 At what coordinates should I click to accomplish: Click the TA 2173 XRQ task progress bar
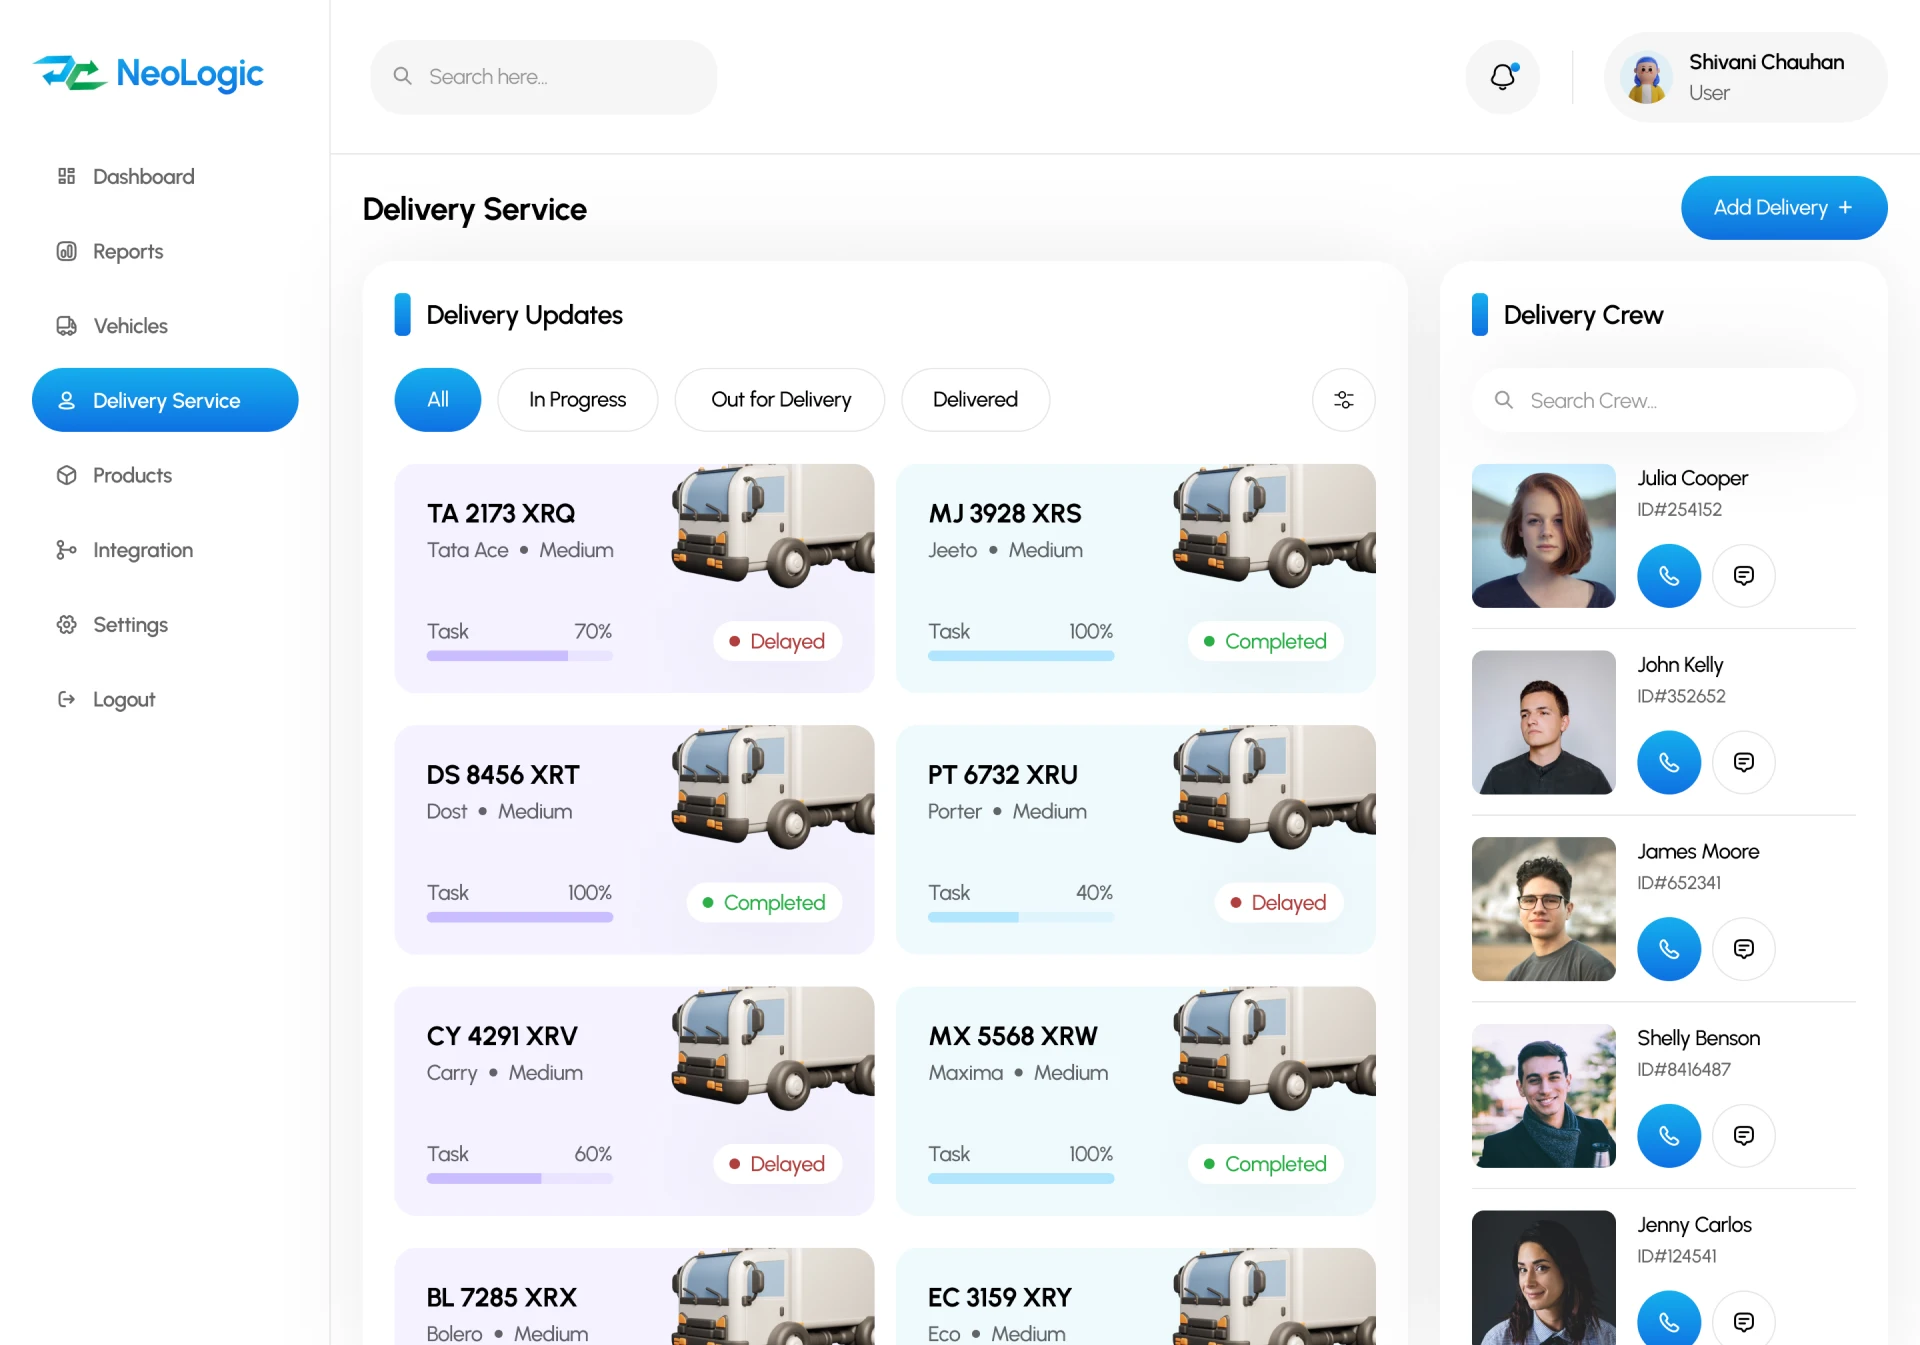tap(519, 656)
